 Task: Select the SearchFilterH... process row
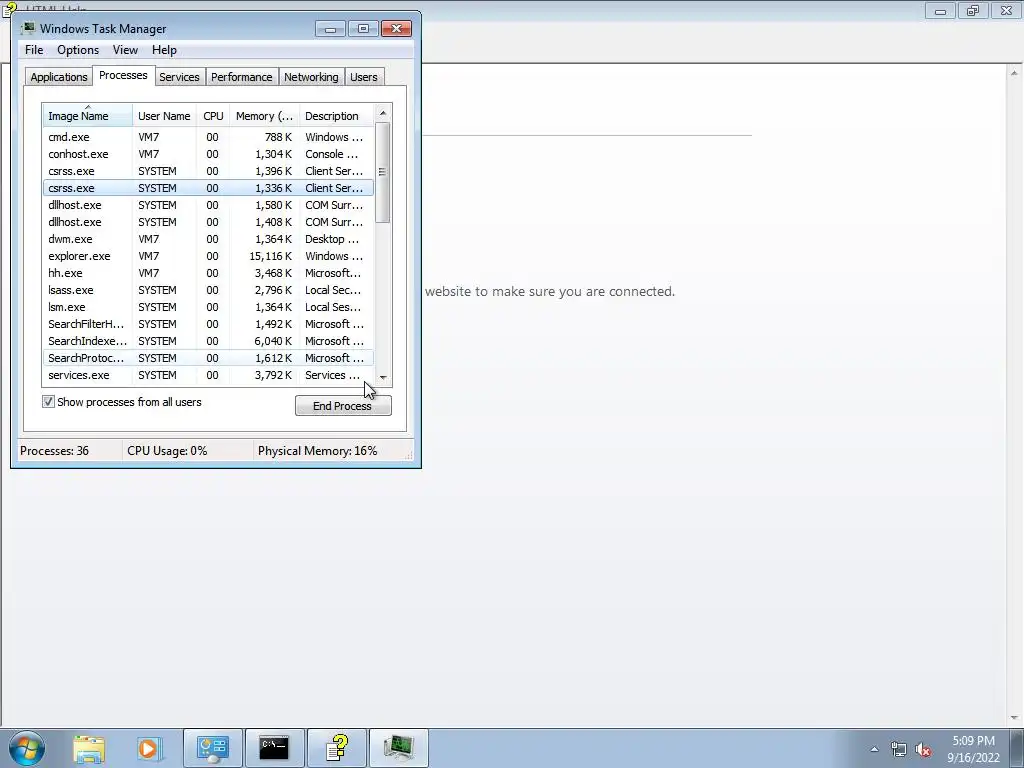tap(208, 324)
